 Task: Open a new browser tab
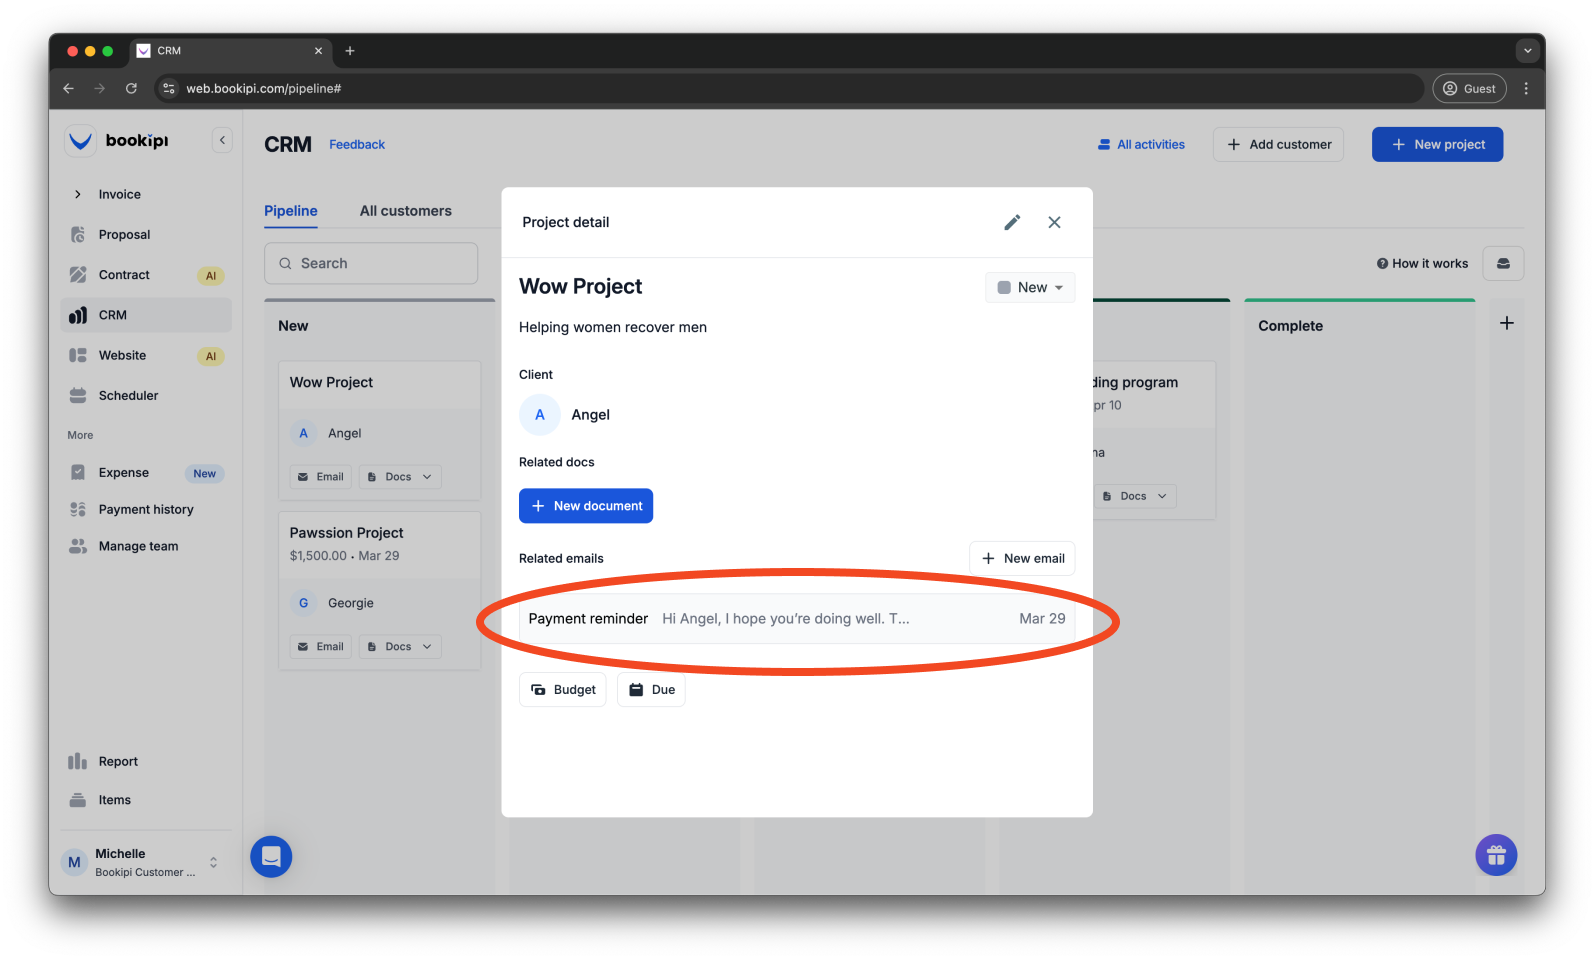pyautogui.click(x=350, y=51)
